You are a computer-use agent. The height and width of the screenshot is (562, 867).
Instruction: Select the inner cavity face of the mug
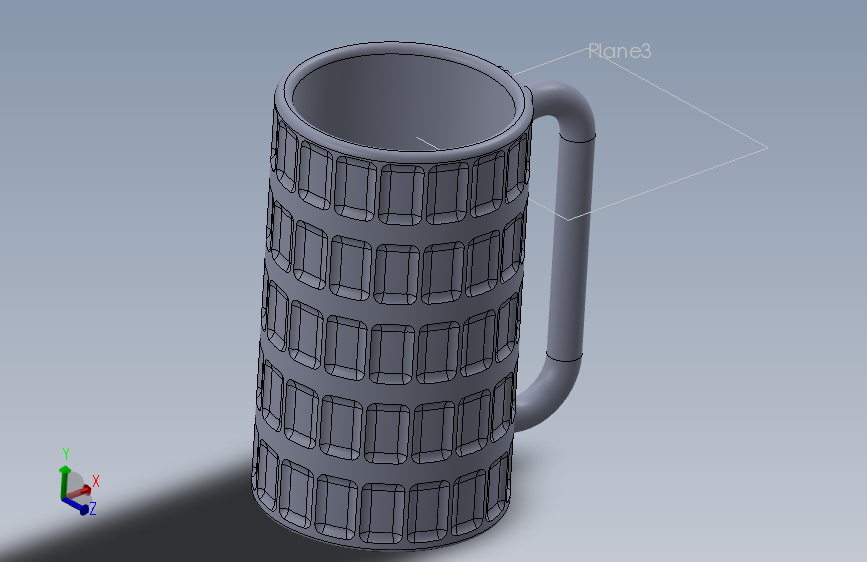(404, 102)
